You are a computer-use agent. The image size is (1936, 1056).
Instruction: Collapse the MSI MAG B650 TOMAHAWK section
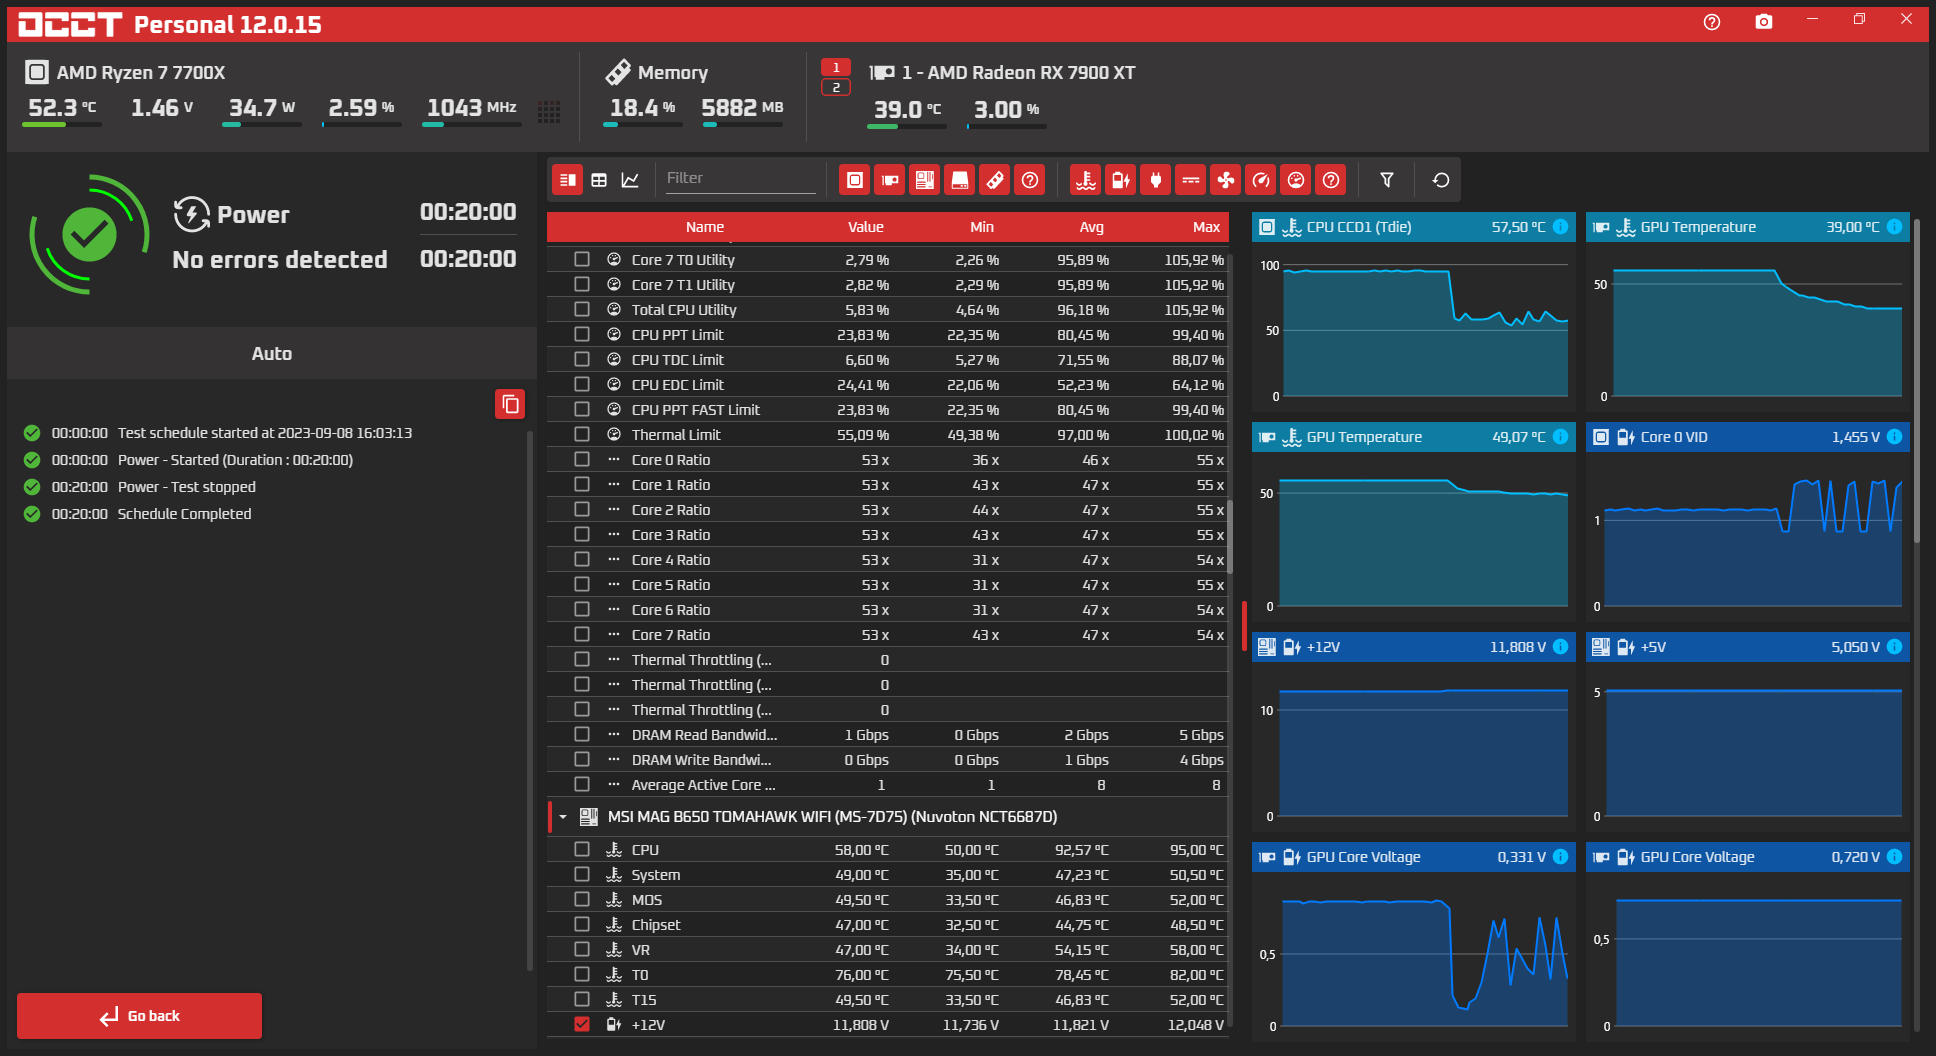[x=563, y=817]
